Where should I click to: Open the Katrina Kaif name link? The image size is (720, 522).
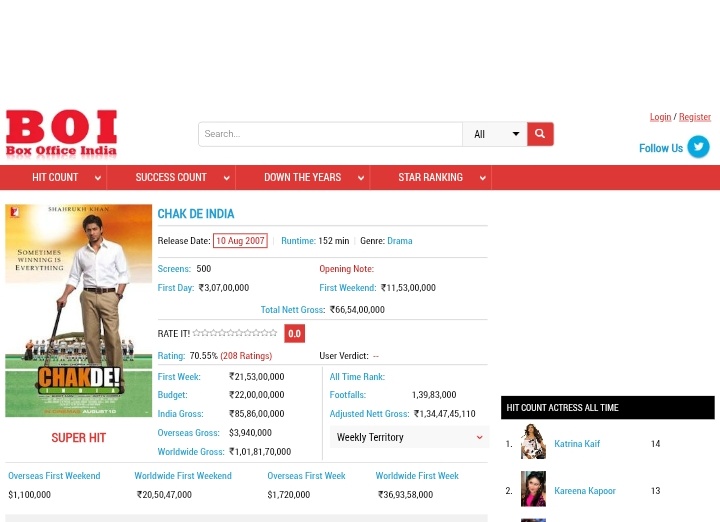pyautogui.click(x=577, y=443)
